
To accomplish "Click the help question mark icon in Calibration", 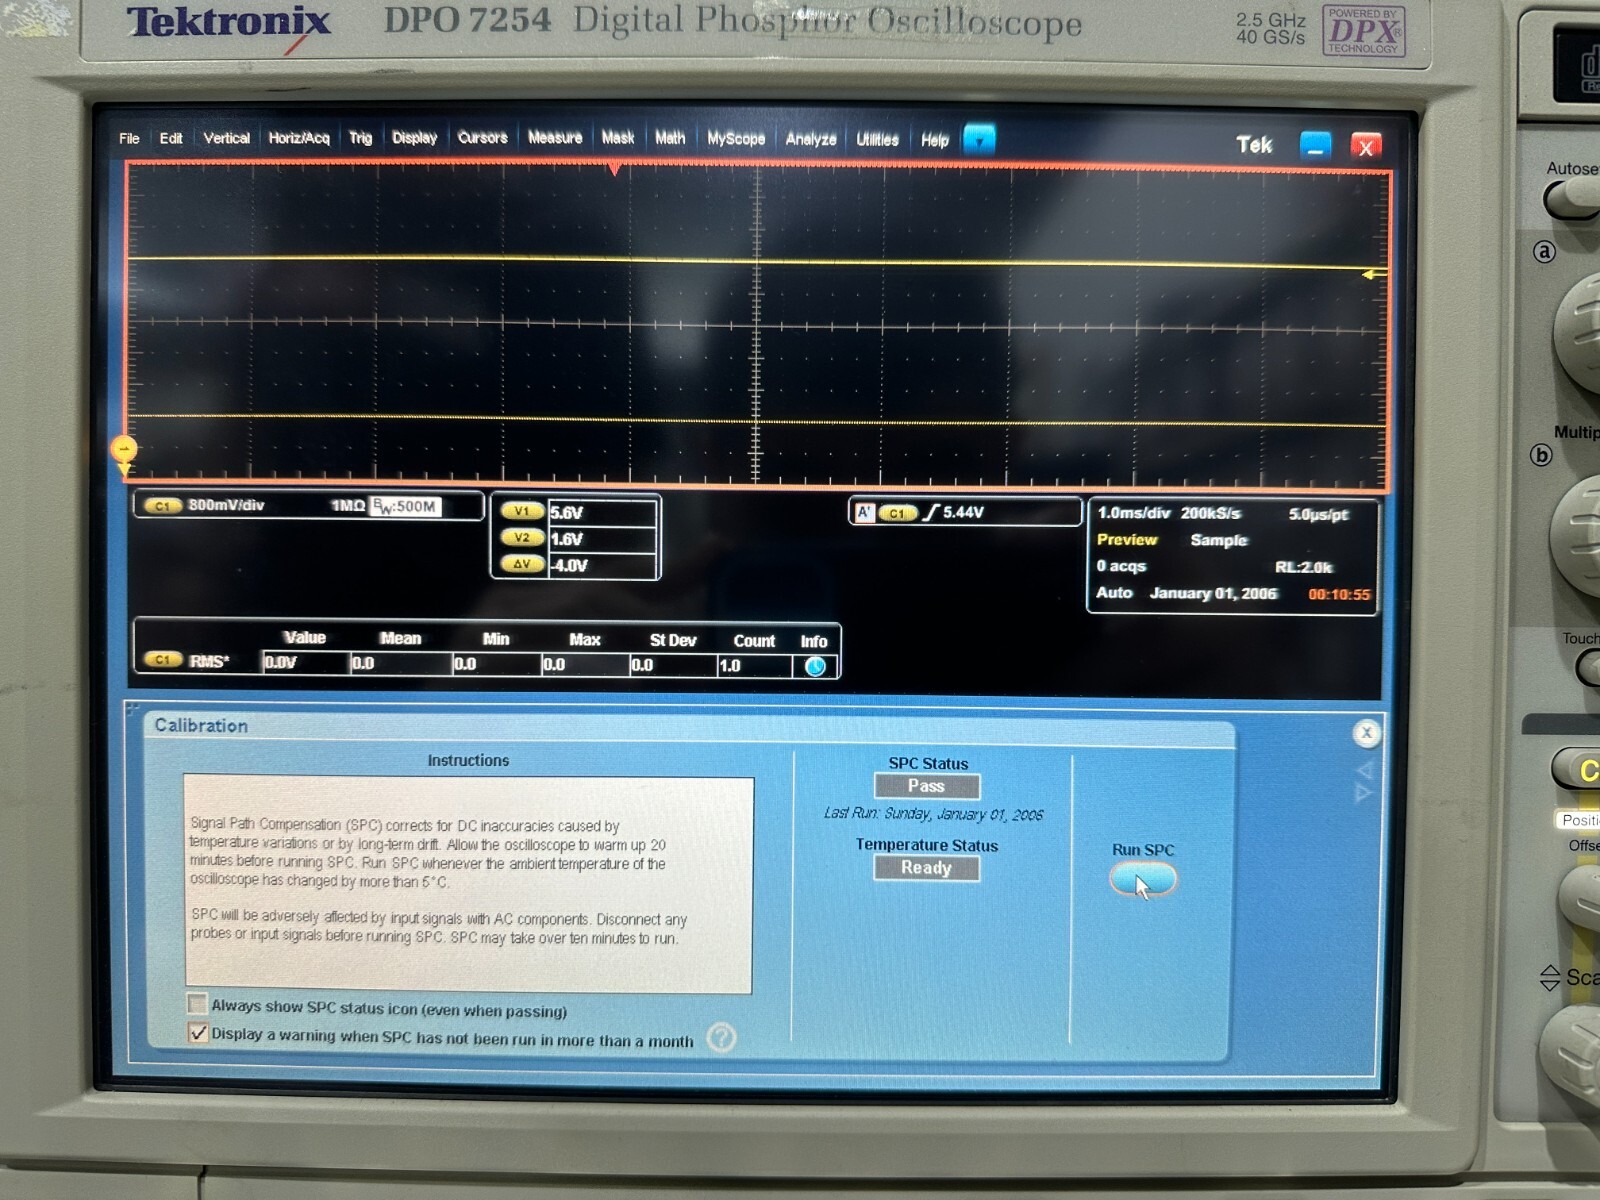I will click(x=721, y=1038).
